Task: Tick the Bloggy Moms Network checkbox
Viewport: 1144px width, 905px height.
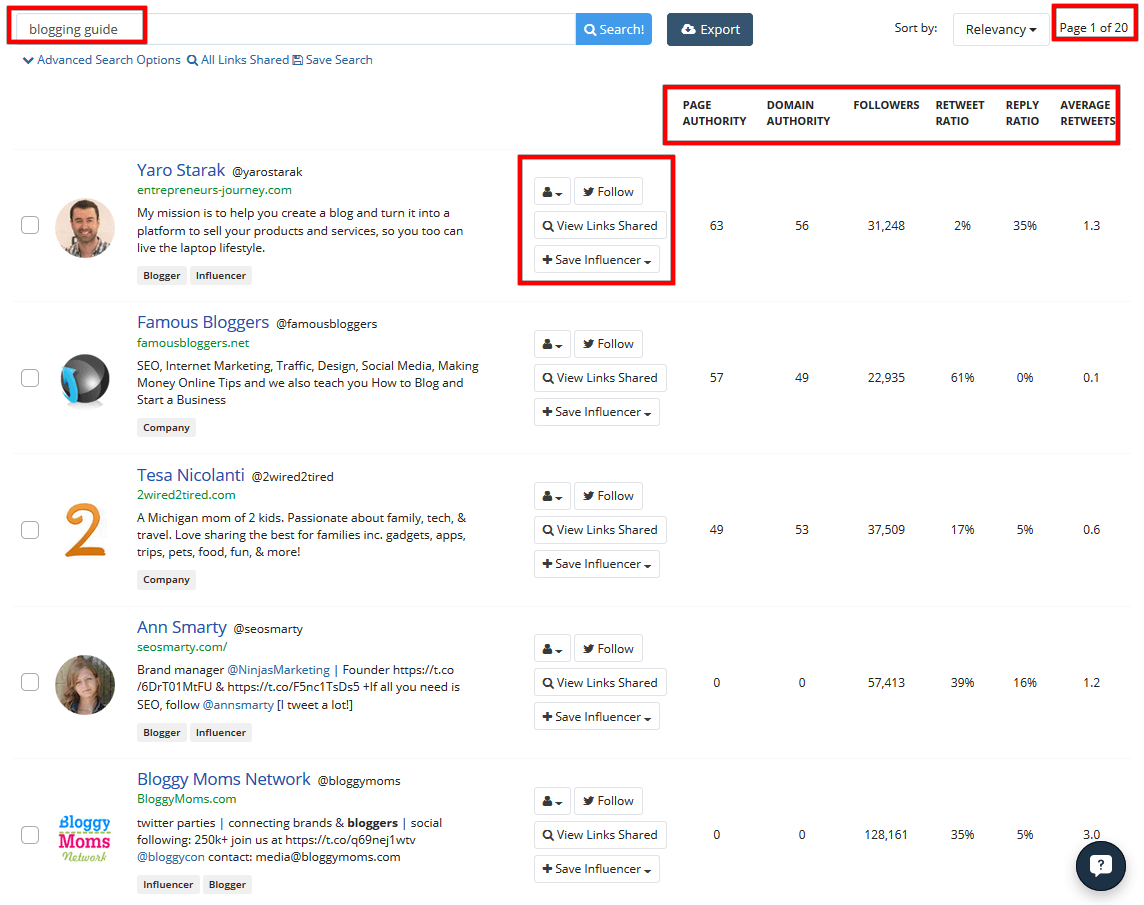Action: point(30,834)
